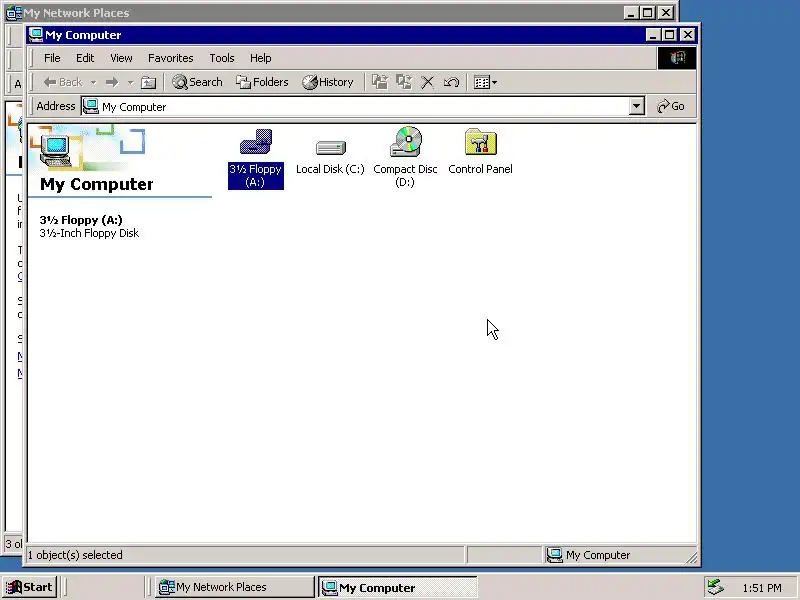The height and width of the screenshot is (600, 800).
Task: Open the Search pane from the toolbar
Action: (x=197, y=82)
